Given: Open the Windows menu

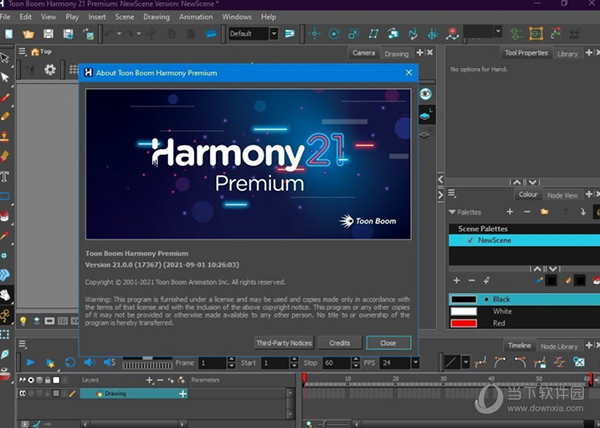Looking at the screenshot, I should point(237,17).
